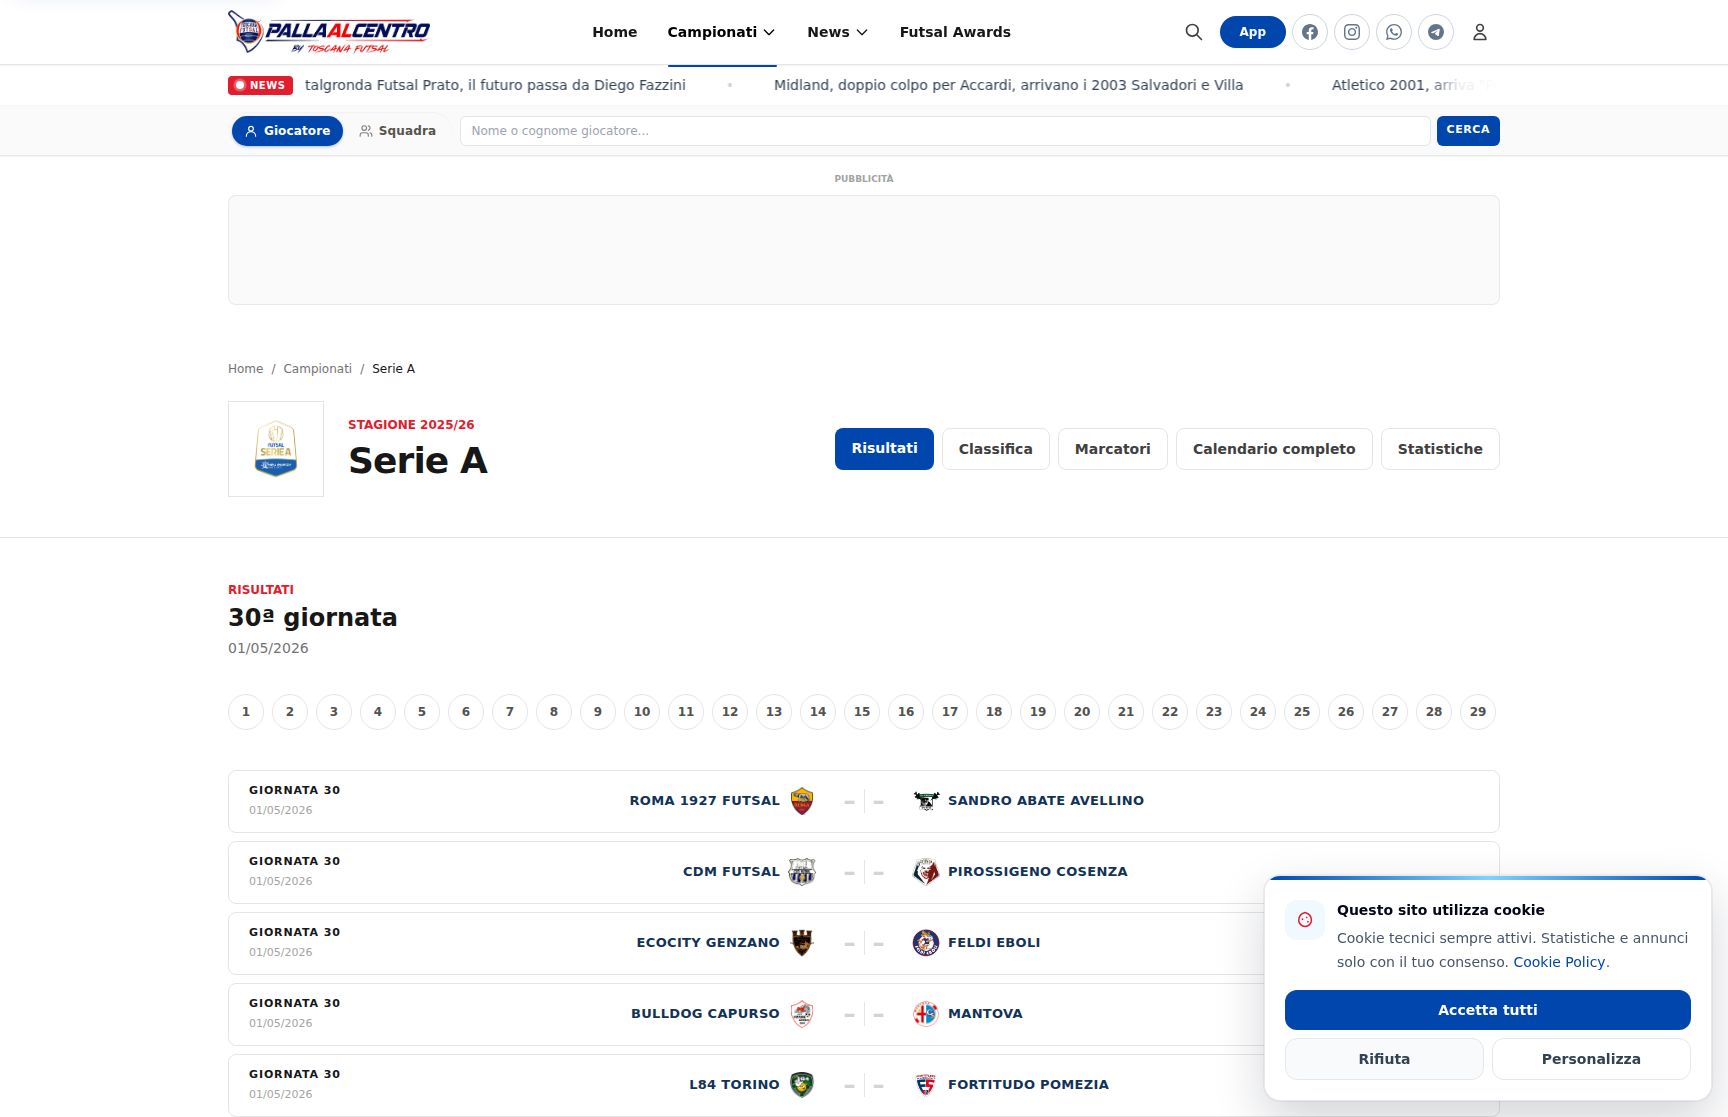Viewport: 1728px width, 1117px height.
Task: Open the Cookie Policy link
Action: click(1559, 962)
